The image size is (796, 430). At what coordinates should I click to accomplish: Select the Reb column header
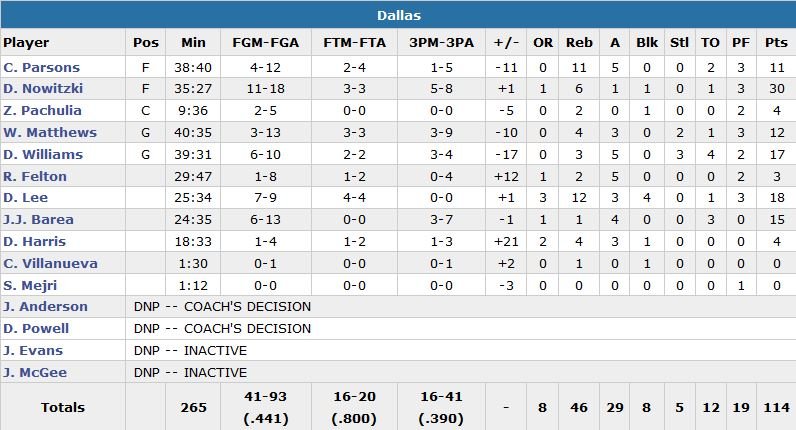click(579, 43)
